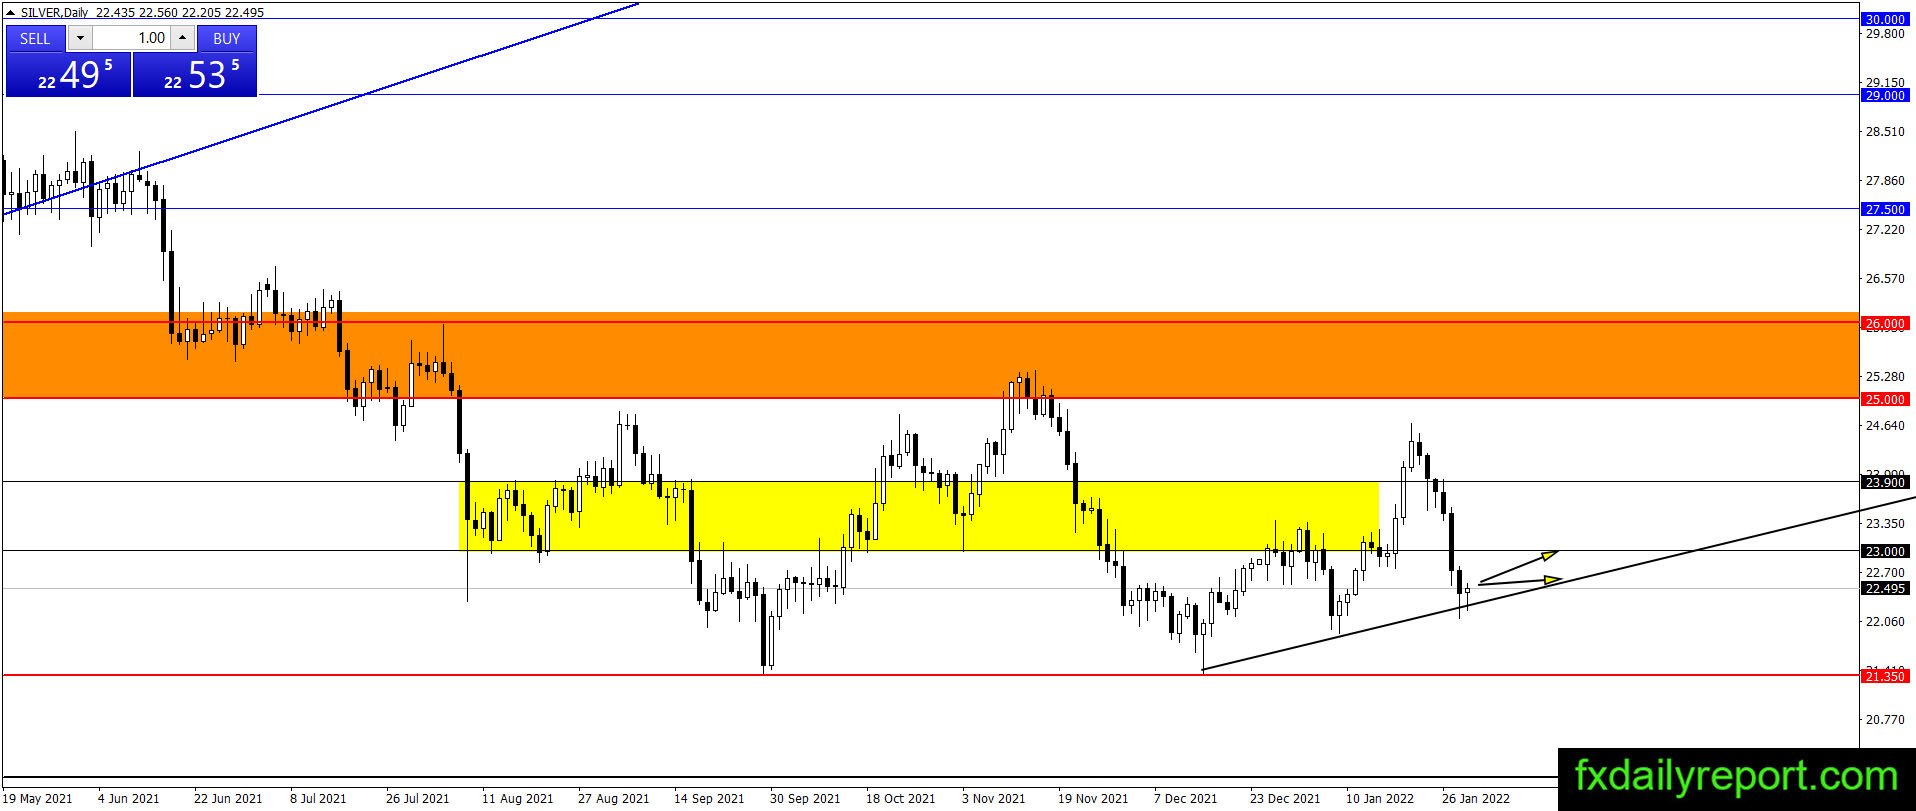The width and height of the screenshot is (1916, 811).
Task: Select the orange resistance zone rectangle
Action: (x=930, y=356)
